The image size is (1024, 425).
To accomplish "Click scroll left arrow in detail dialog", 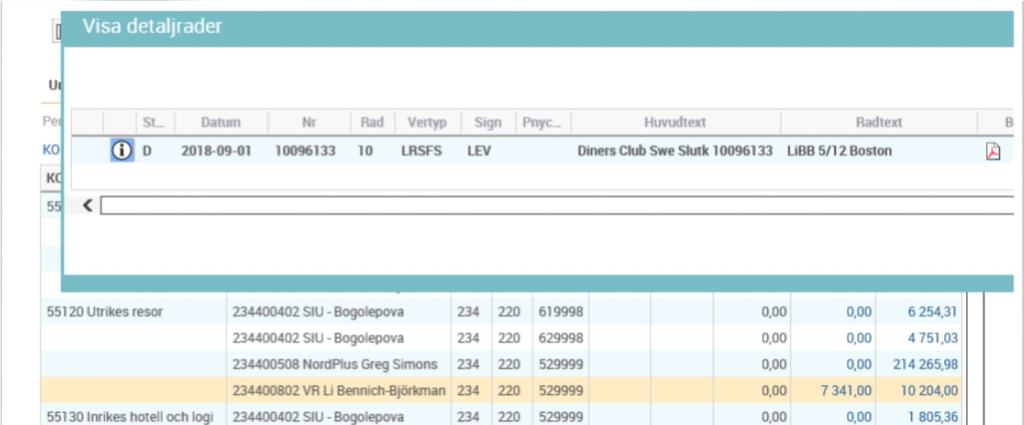I will [88, 206].
